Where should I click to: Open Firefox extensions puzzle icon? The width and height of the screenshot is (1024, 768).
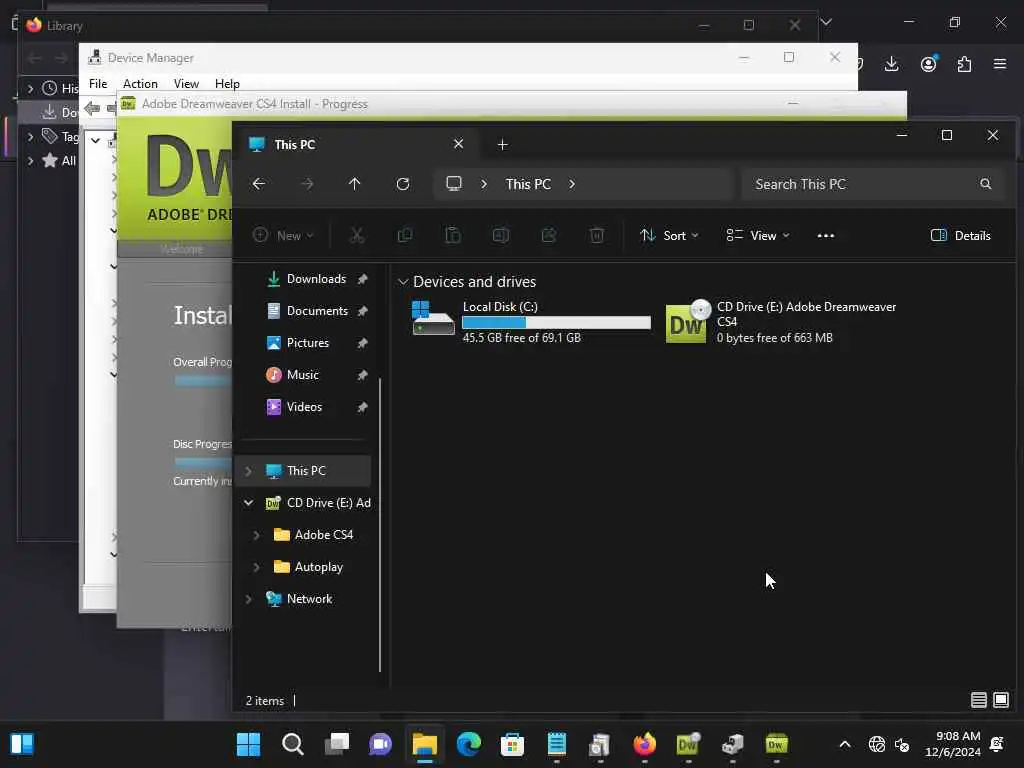coord(965,64)
